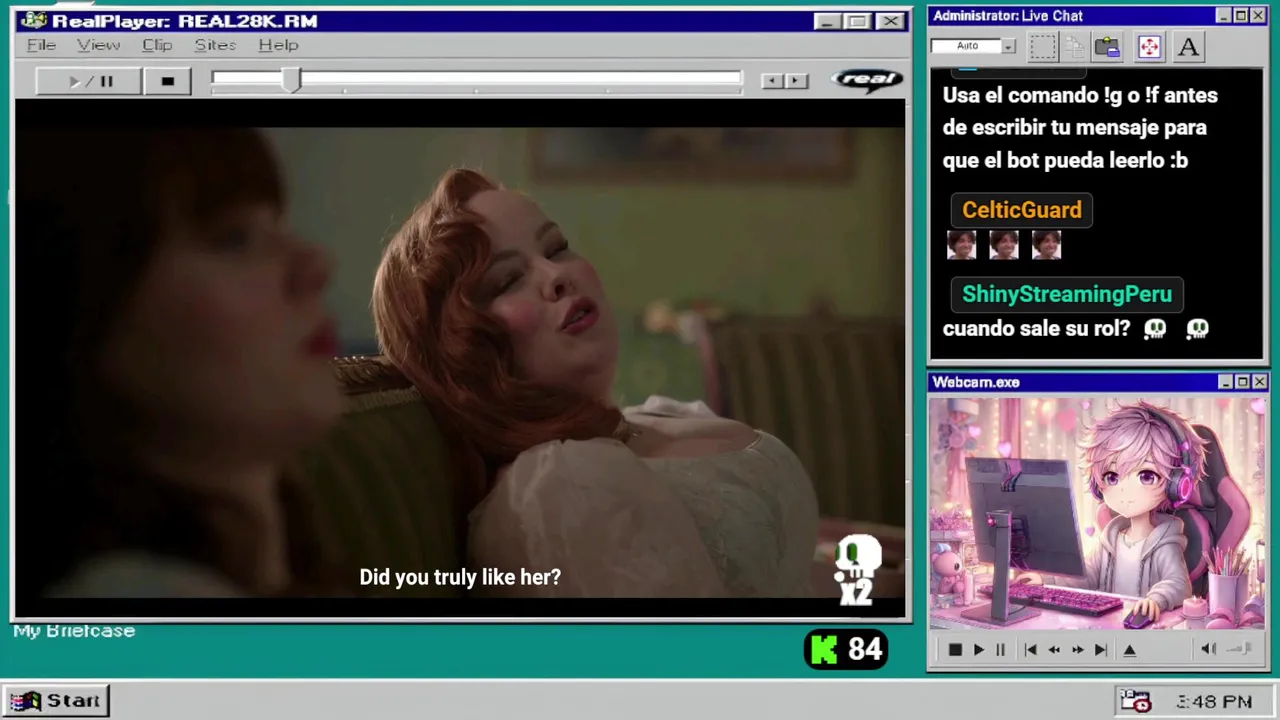Expand the Auto dropdown in Live Chat
Viewport: 1280px width, 720px height.
(1008, 46)
